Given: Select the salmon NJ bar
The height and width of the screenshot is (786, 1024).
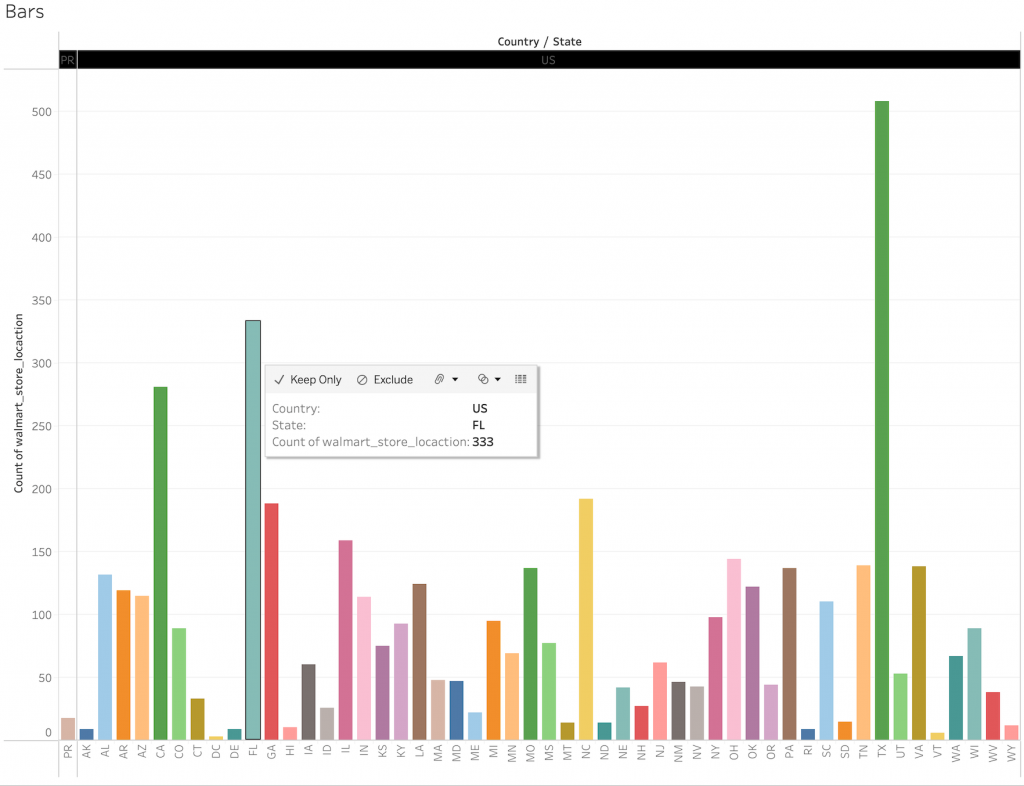Looking at the screenshot, I should (x=660, y=701).
